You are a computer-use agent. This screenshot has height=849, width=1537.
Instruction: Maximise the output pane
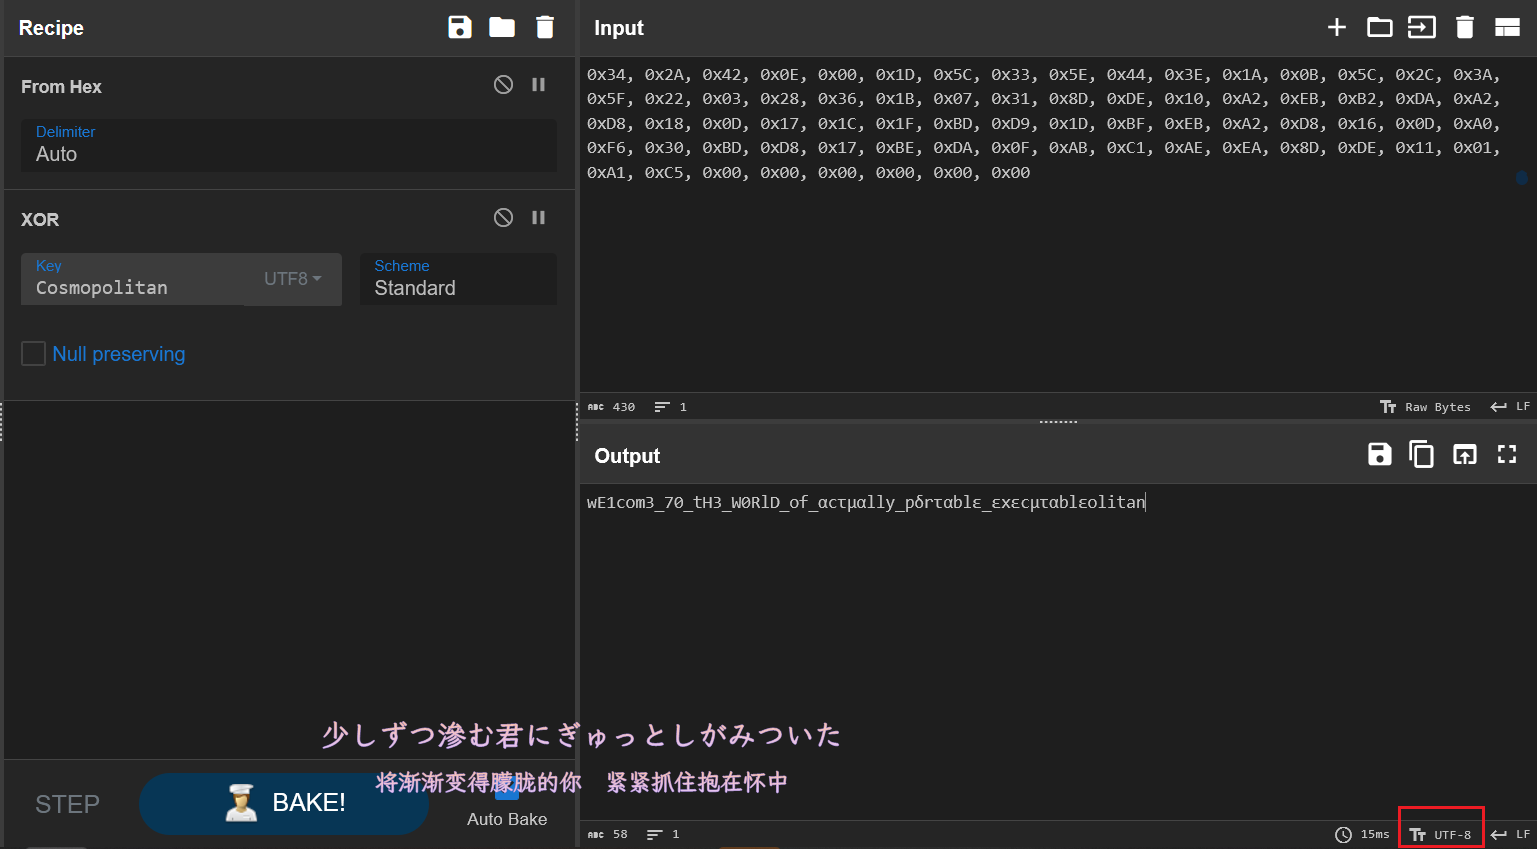coord(1507,455)
